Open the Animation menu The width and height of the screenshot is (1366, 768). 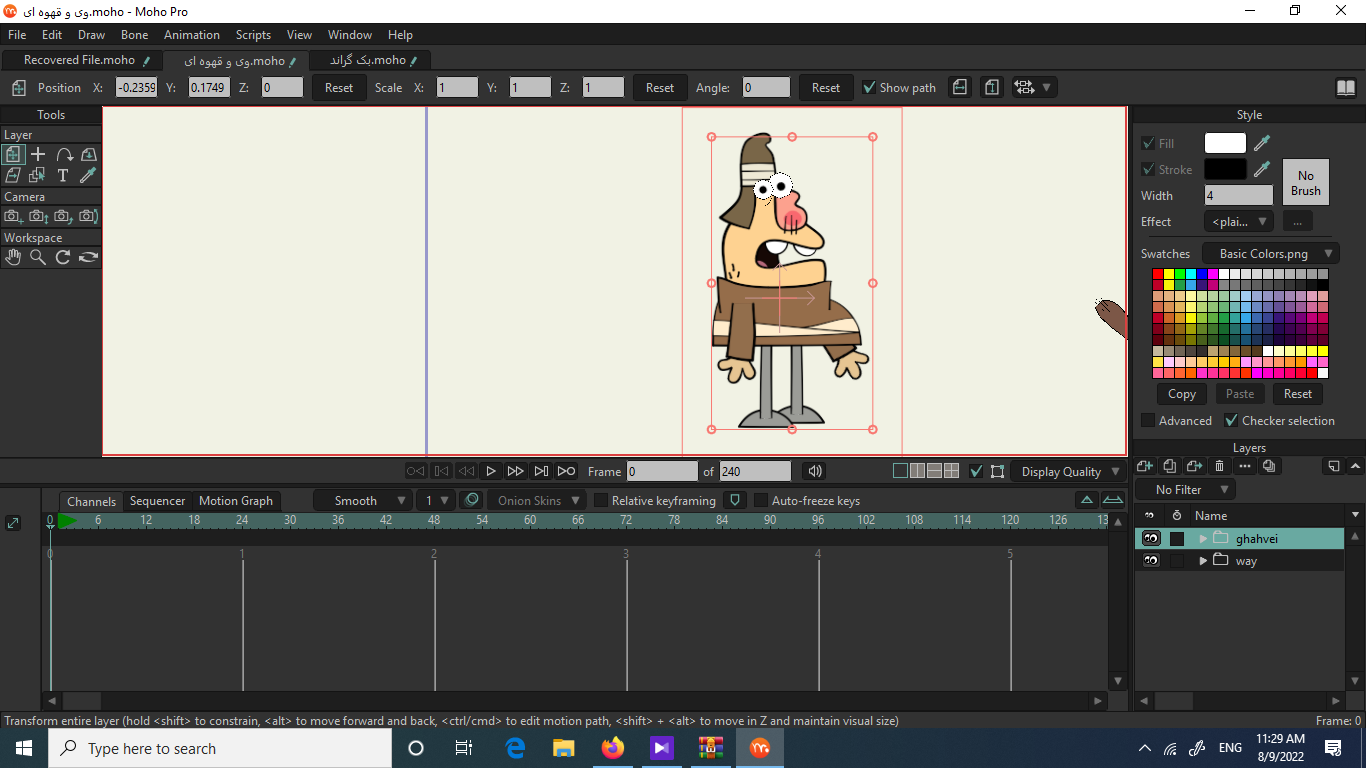point(192,35)
